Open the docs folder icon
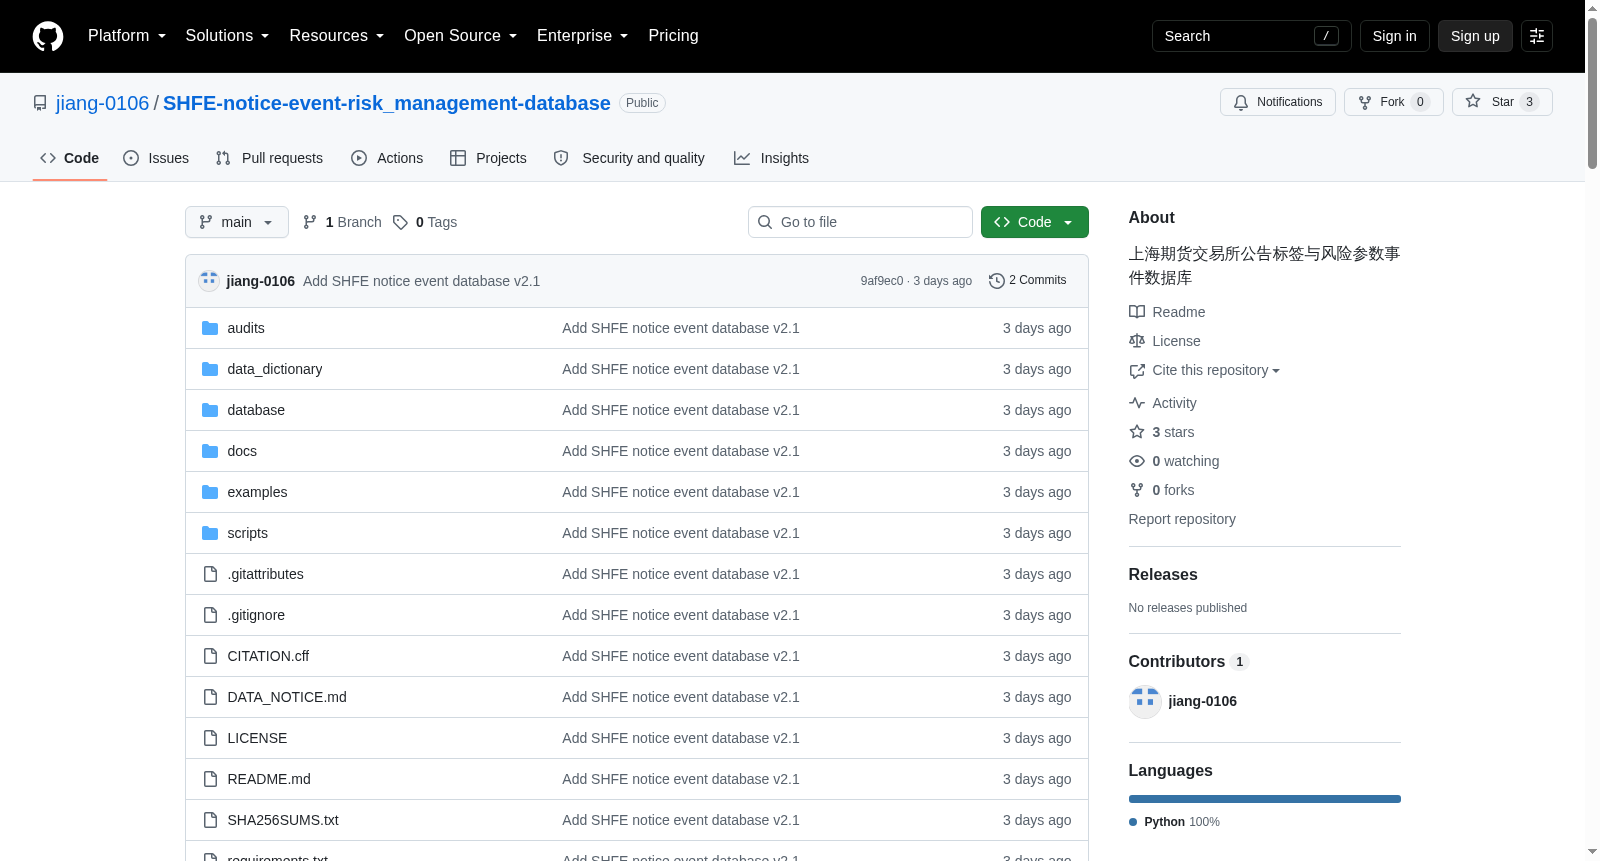This screenshot has width=1600, height=861. pyautogui.click(x=210, y=451)
